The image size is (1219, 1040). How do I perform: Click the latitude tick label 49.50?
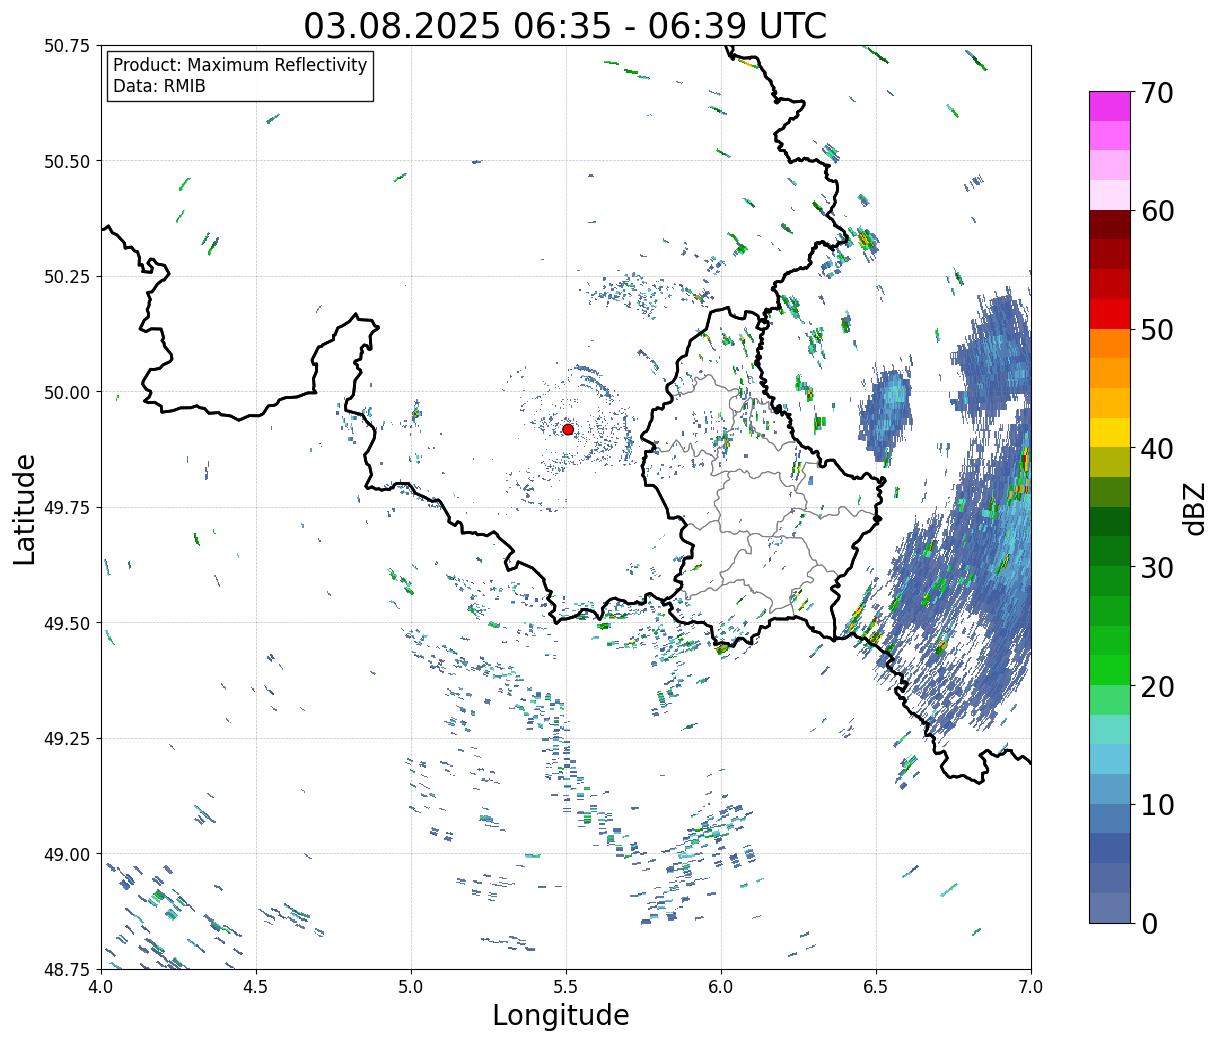(x=67, y=623)
